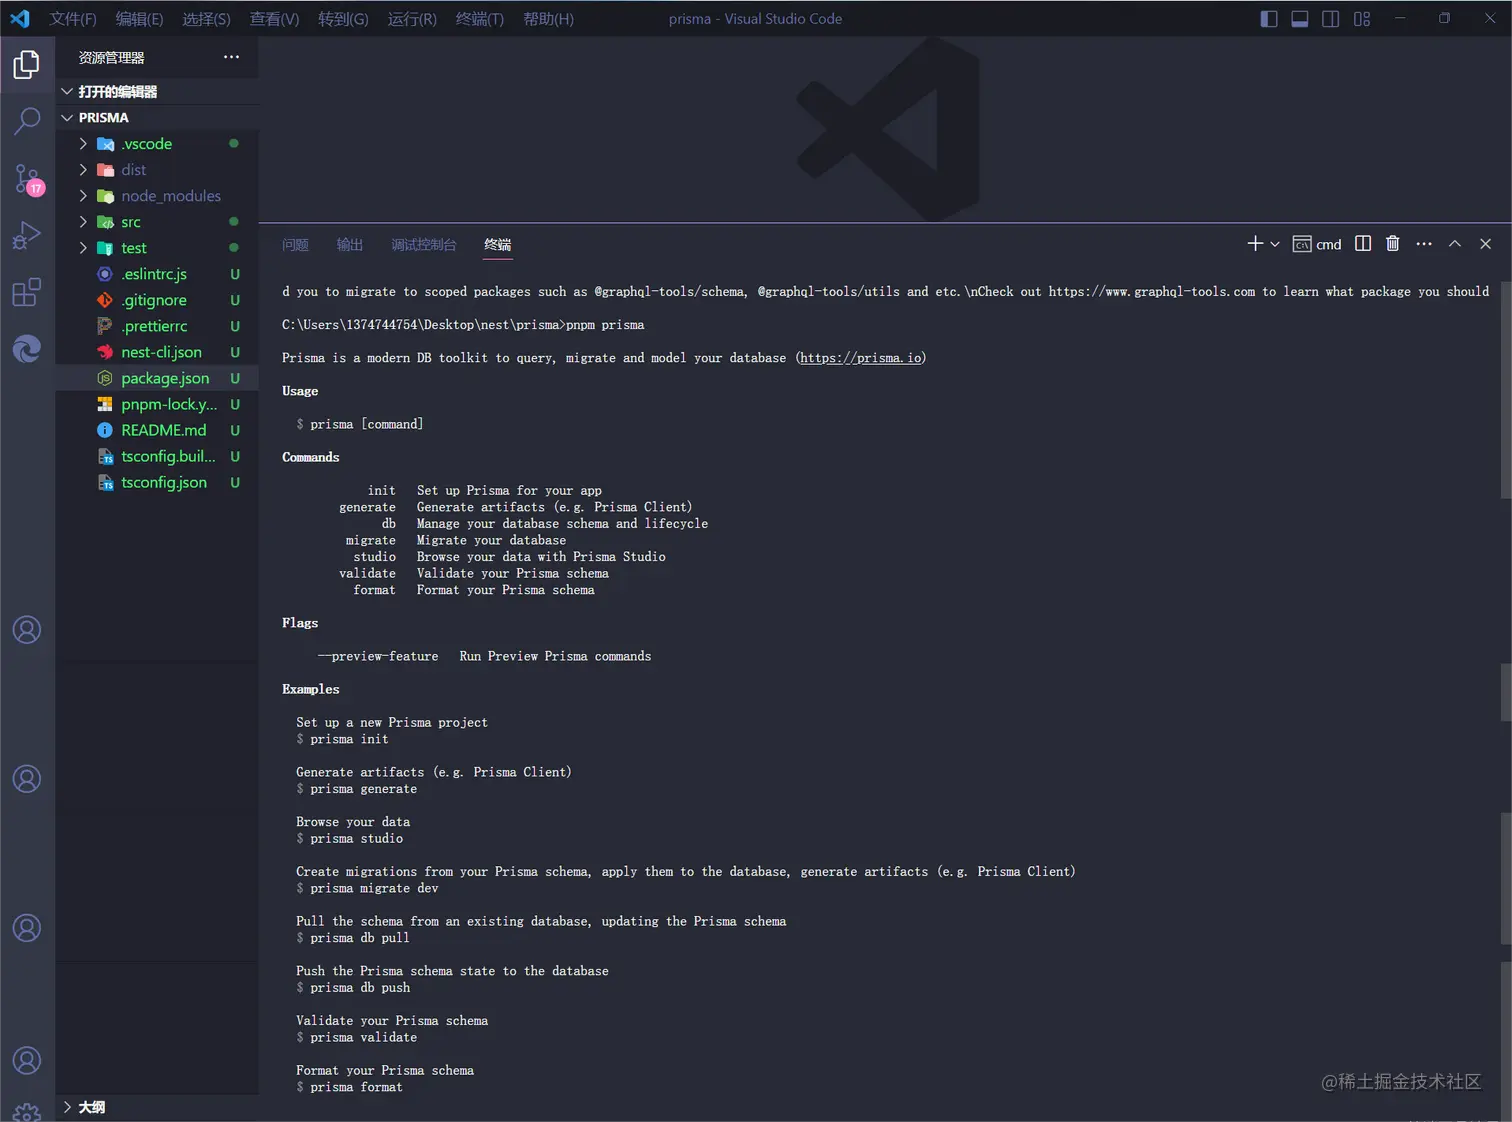This screenshot has width=1512, height=1122.
Task: Click the first Accounts icon in the activity bar
Action: pos(27,630)
